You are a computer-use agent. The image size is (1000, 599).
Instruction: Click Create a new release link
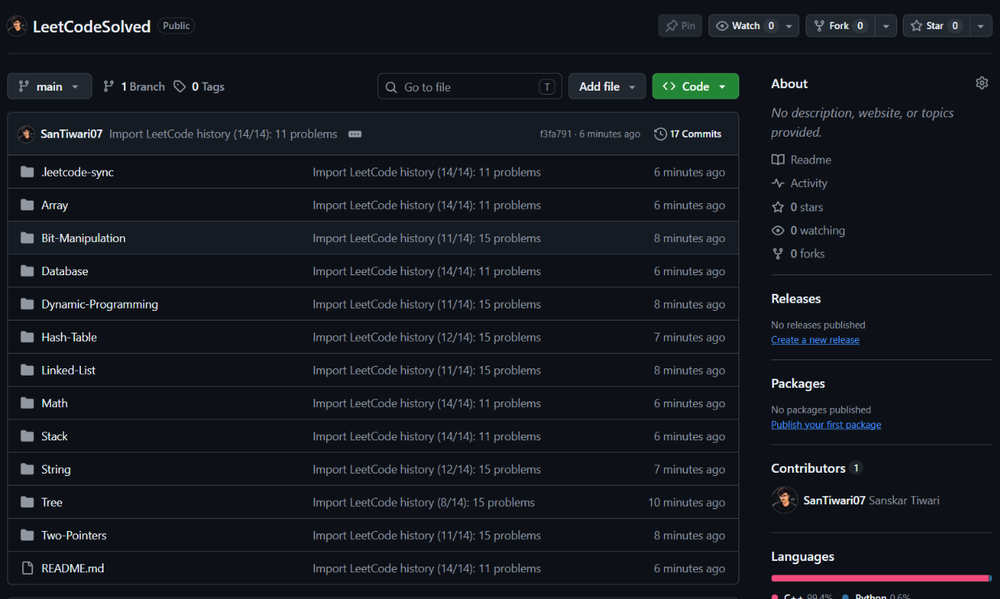point(815,340)
